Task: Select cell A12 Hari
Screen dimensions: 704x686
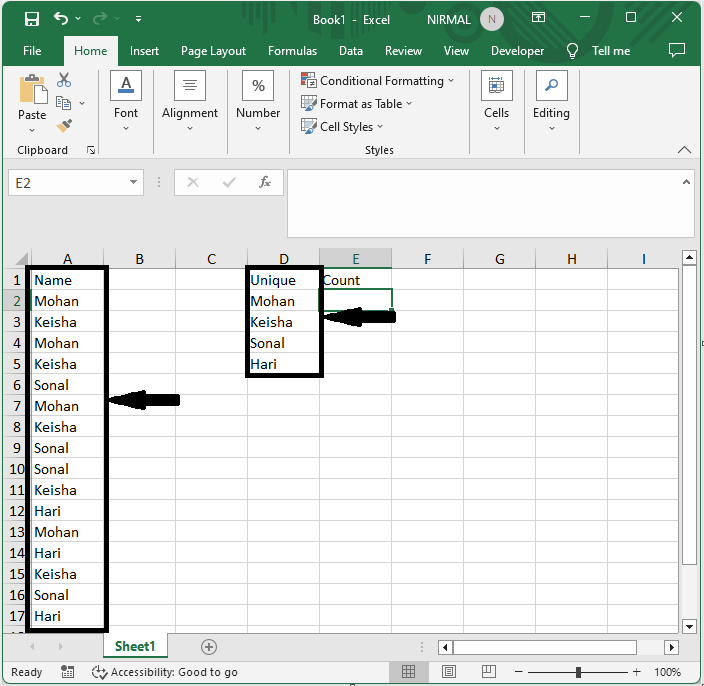Action: 67,511
